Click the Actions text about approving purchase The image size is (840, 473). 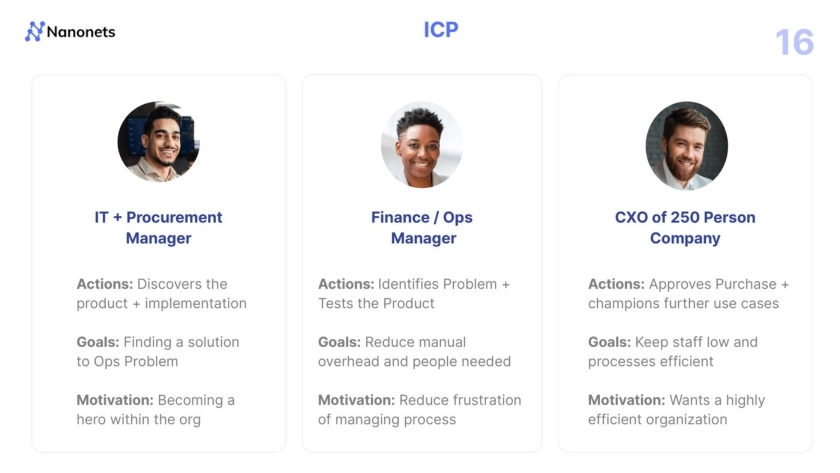click(688, 294)
